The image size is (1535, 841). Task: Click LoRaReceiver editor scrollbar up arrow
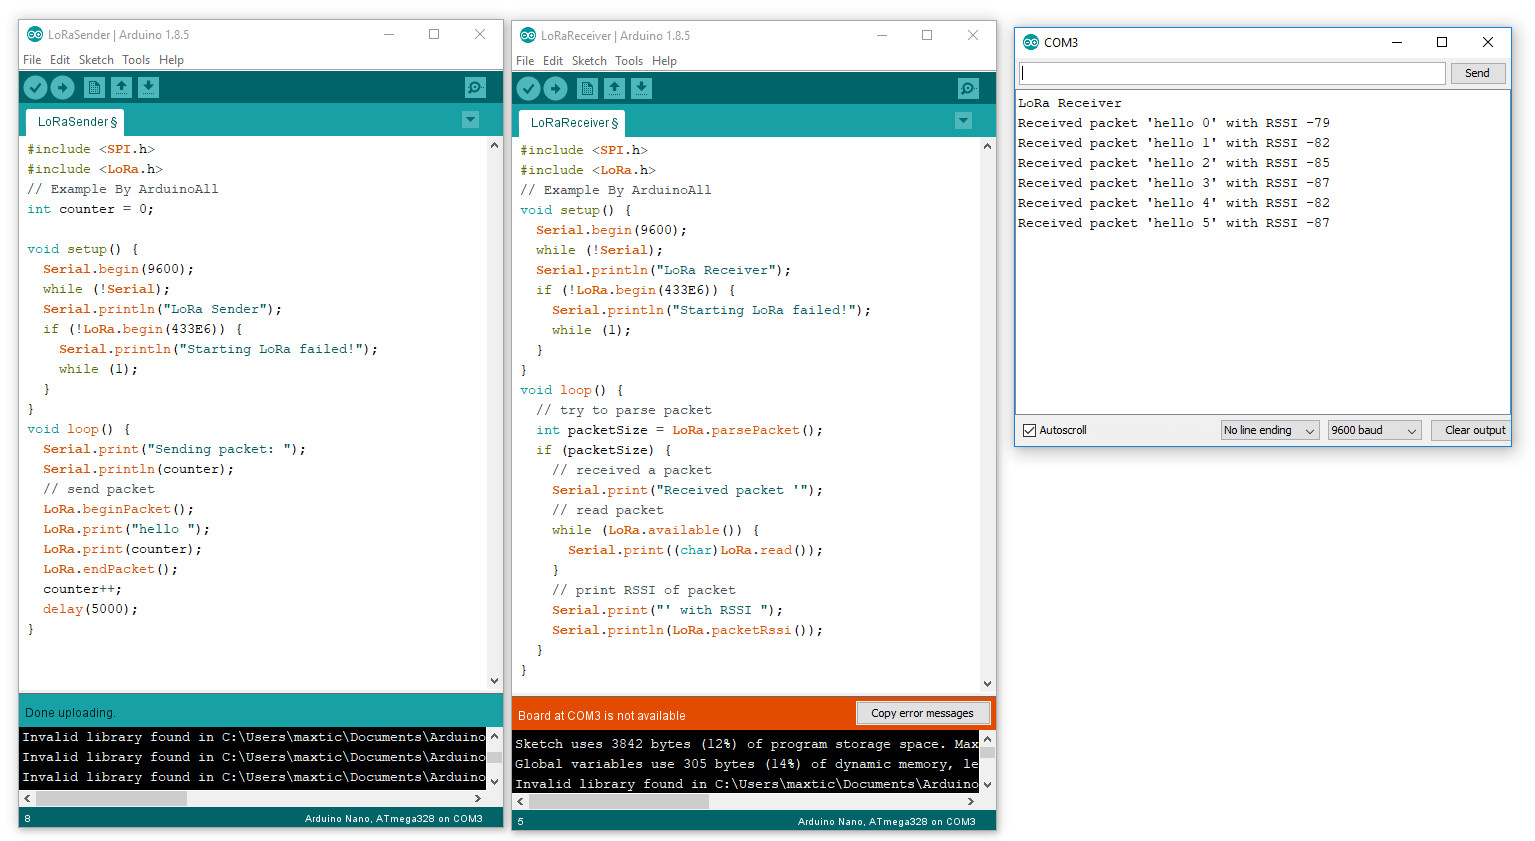coord(987,147)
